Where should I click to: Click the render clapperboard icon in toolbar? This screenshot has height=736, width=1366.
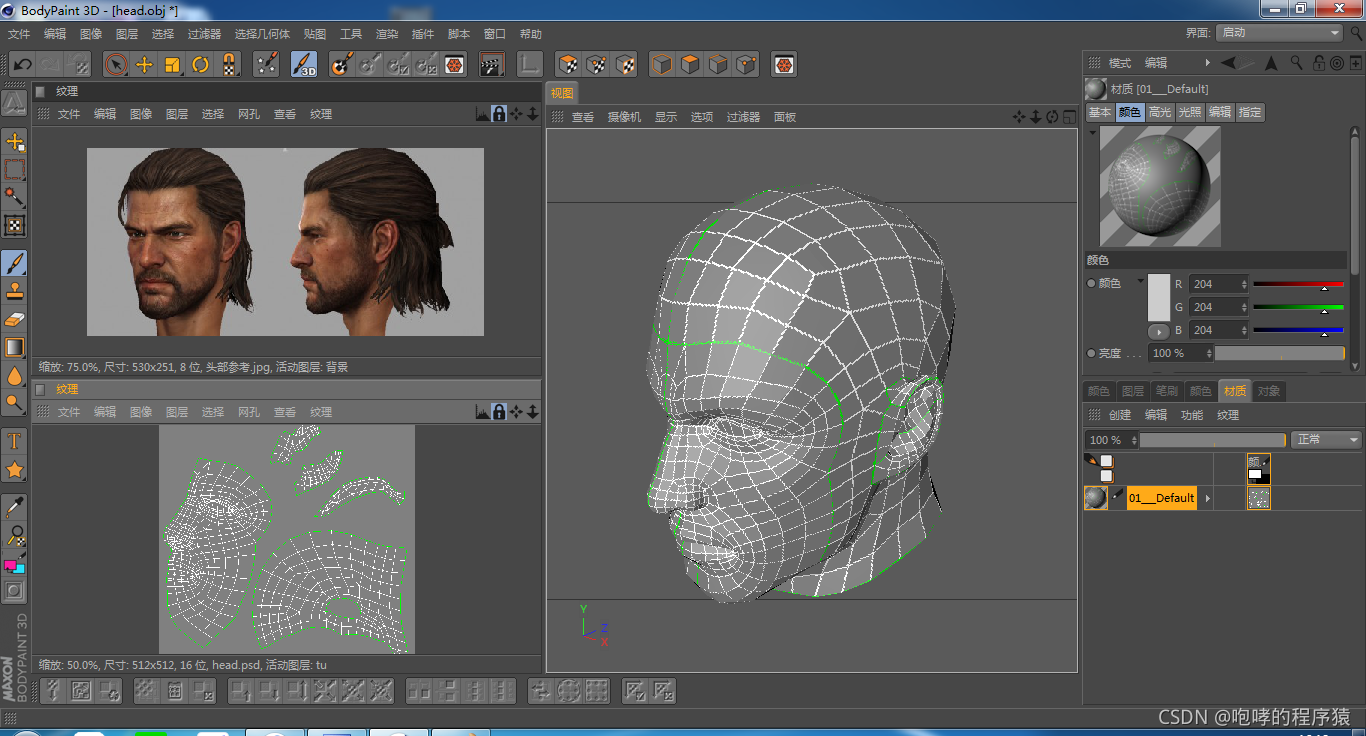pos(490,65)
